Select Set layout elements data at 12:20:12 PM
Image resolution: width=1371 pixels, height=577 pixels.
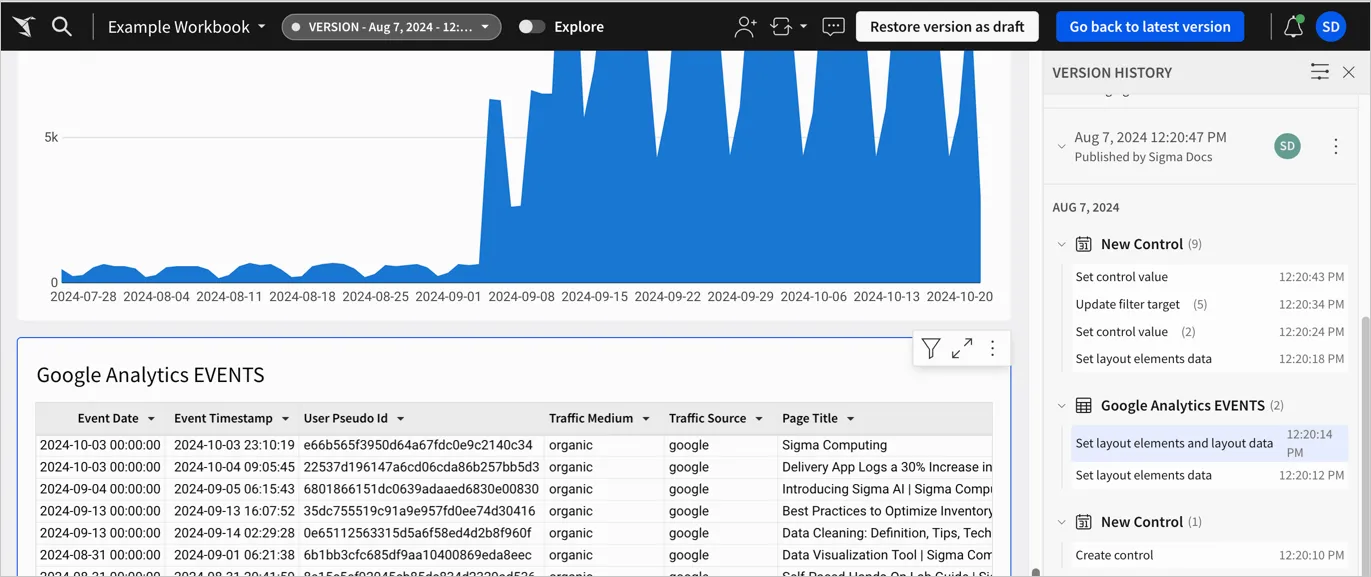[x=1209, y=475]
